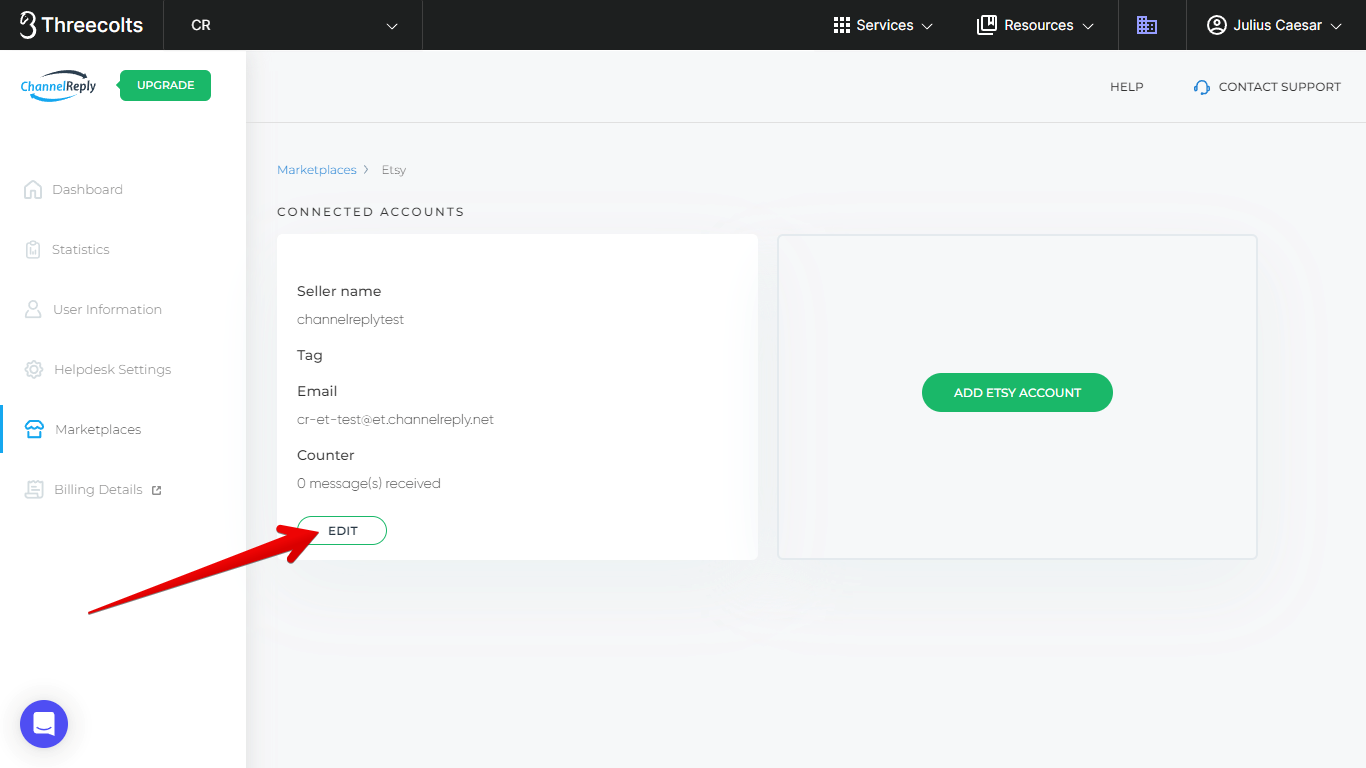Viewport: 1366px width, 768px height.
Task: Click the 0 message(s) received text
Action: pos(369,484)
